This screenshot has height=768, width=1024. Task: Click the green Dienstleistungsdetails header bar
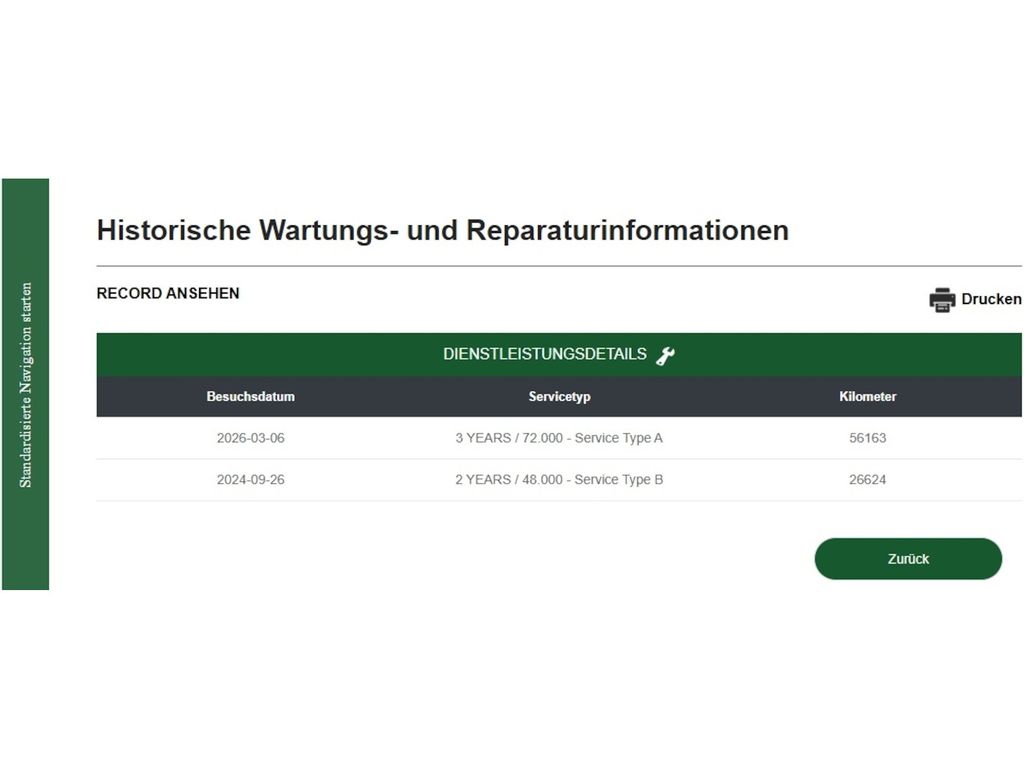(x=559, y=355)
